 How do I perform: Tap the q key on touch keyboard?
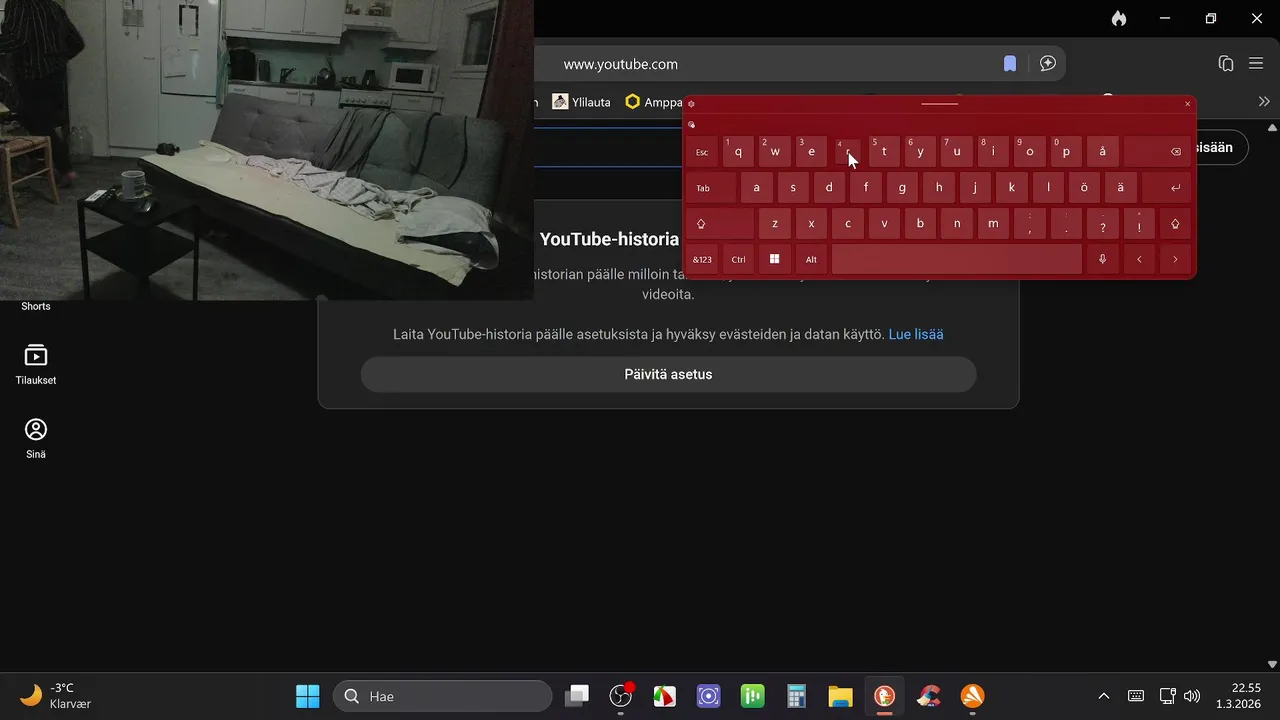[x=738, y=152]
